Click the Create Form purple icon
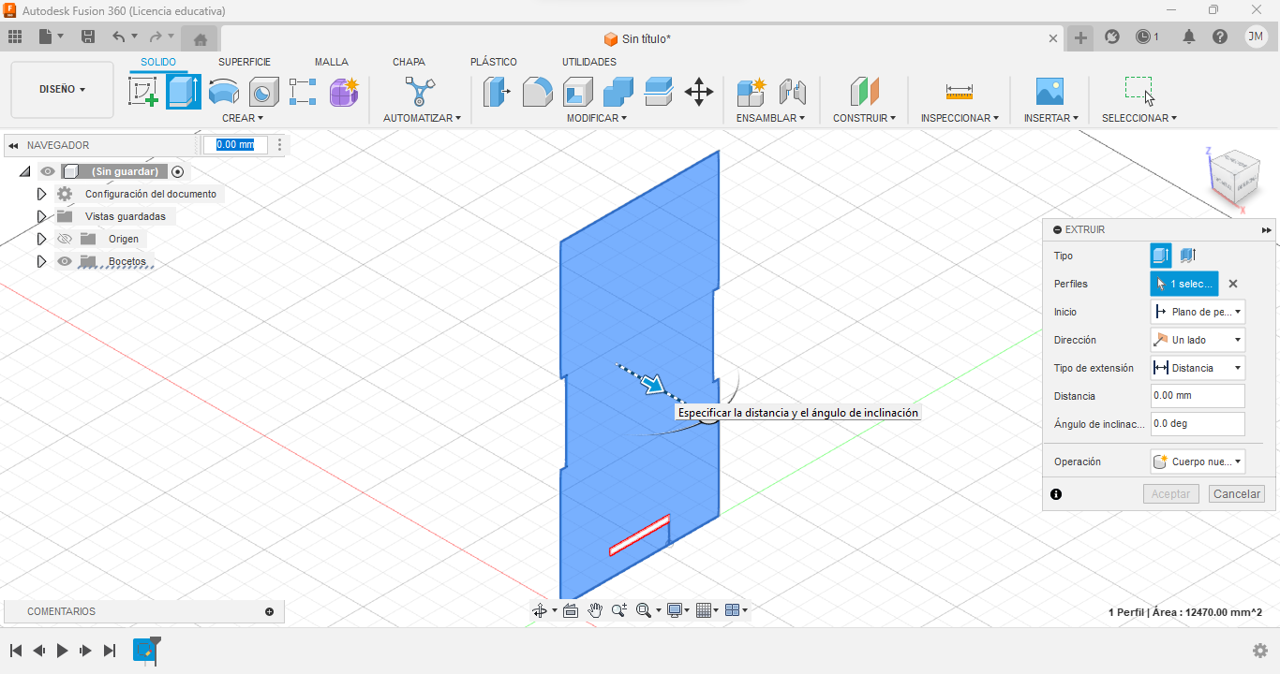Screen dimensions: 1280x674 tap(343, 92)
